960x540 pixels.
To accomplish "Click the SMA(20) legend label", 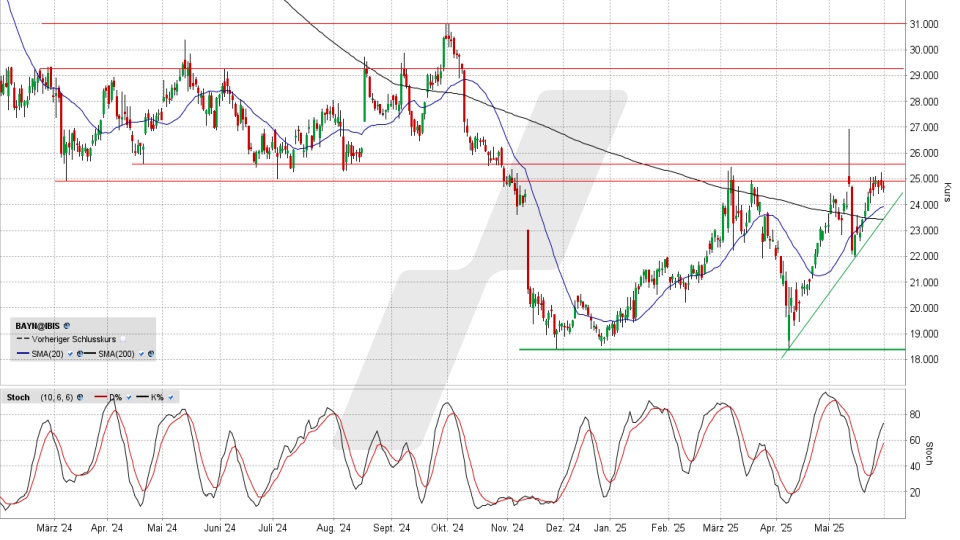I will coord(47,354).
